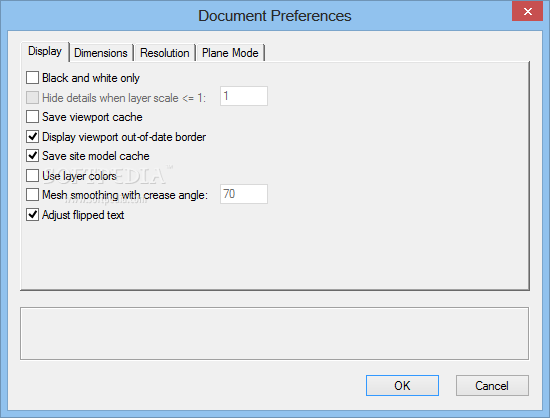Go to the Plane Mode tab
Image resolution: width=550 pixels, height=418 pixels.
pyautogui.click(x=230, y=53)
